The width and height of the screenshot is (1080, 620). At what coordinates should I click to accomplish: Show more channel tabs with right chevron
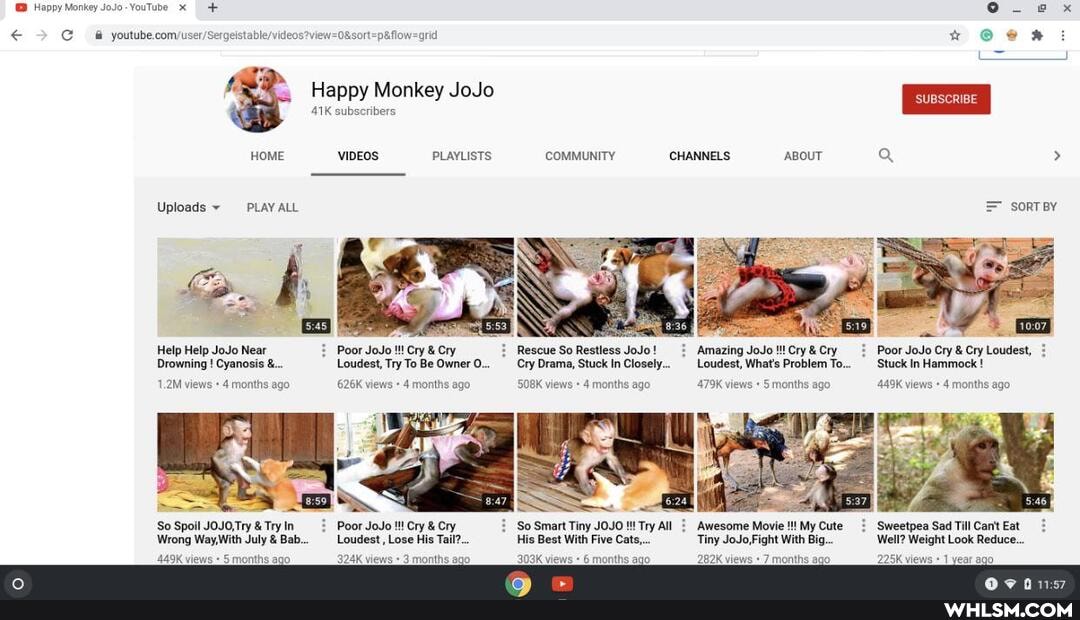tap(1057, 156)
